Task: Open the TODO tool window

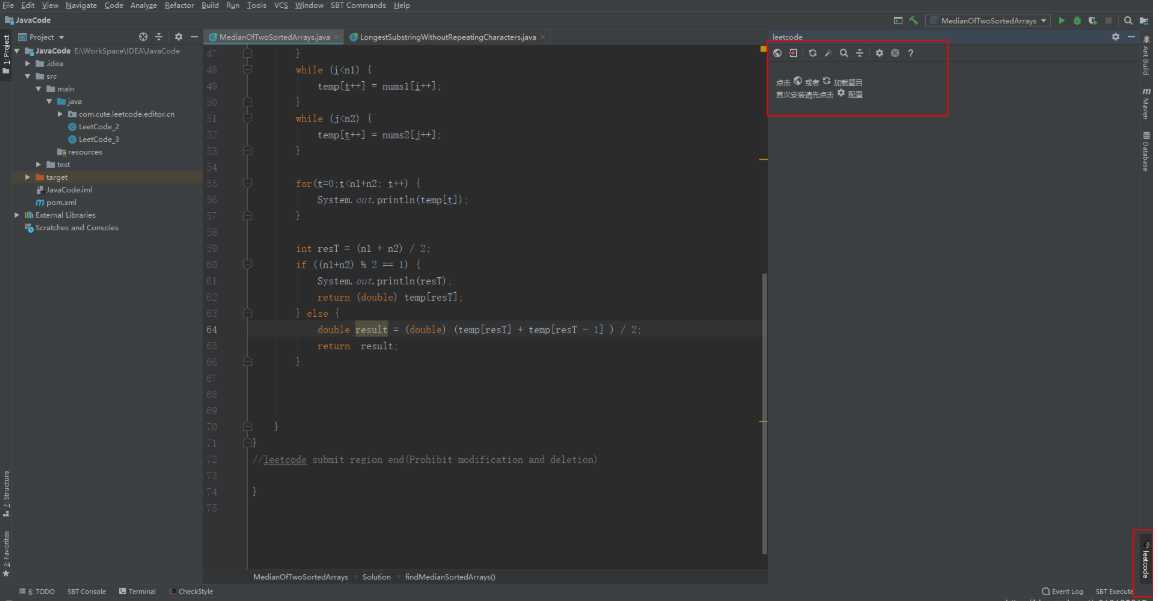Action: click(37, 591)
